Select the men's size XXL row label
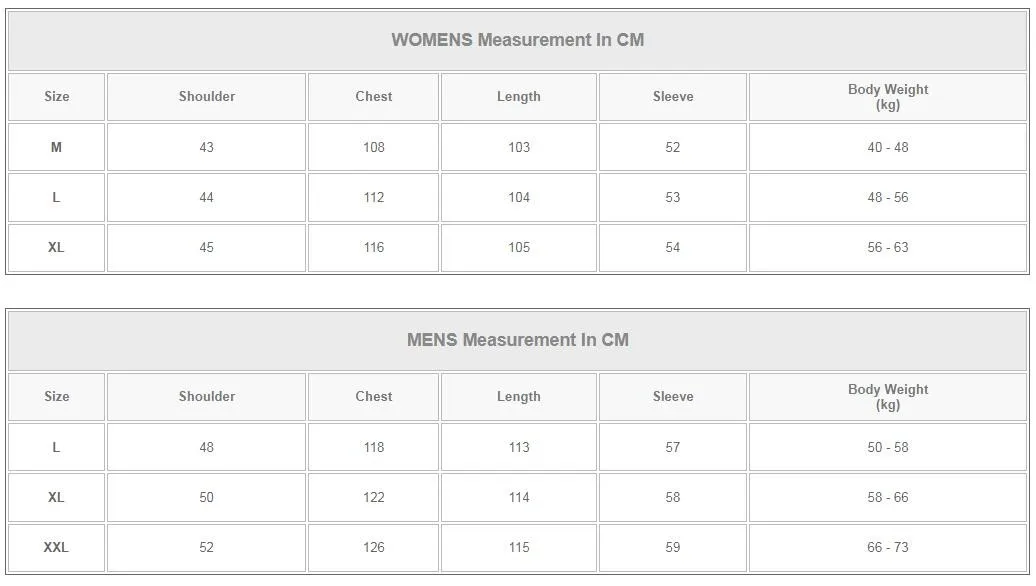1036x586 pixels. pos(56,547)
